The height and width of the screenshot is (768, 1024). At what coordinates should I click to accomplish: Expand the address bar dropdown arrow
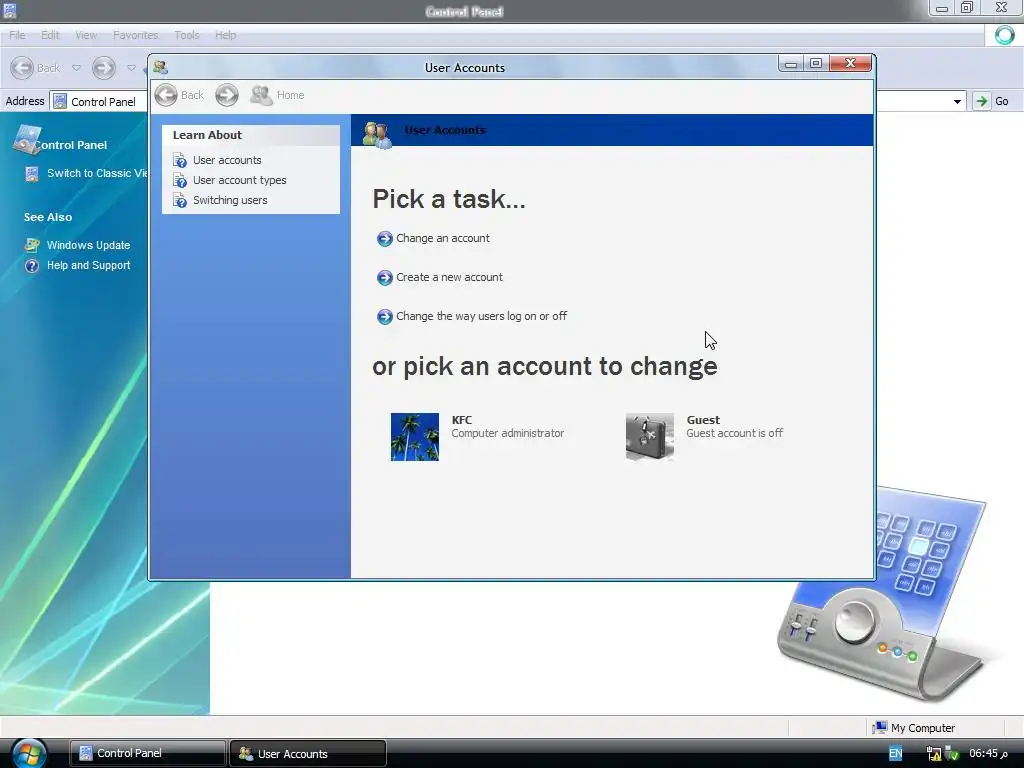point(957,102)
